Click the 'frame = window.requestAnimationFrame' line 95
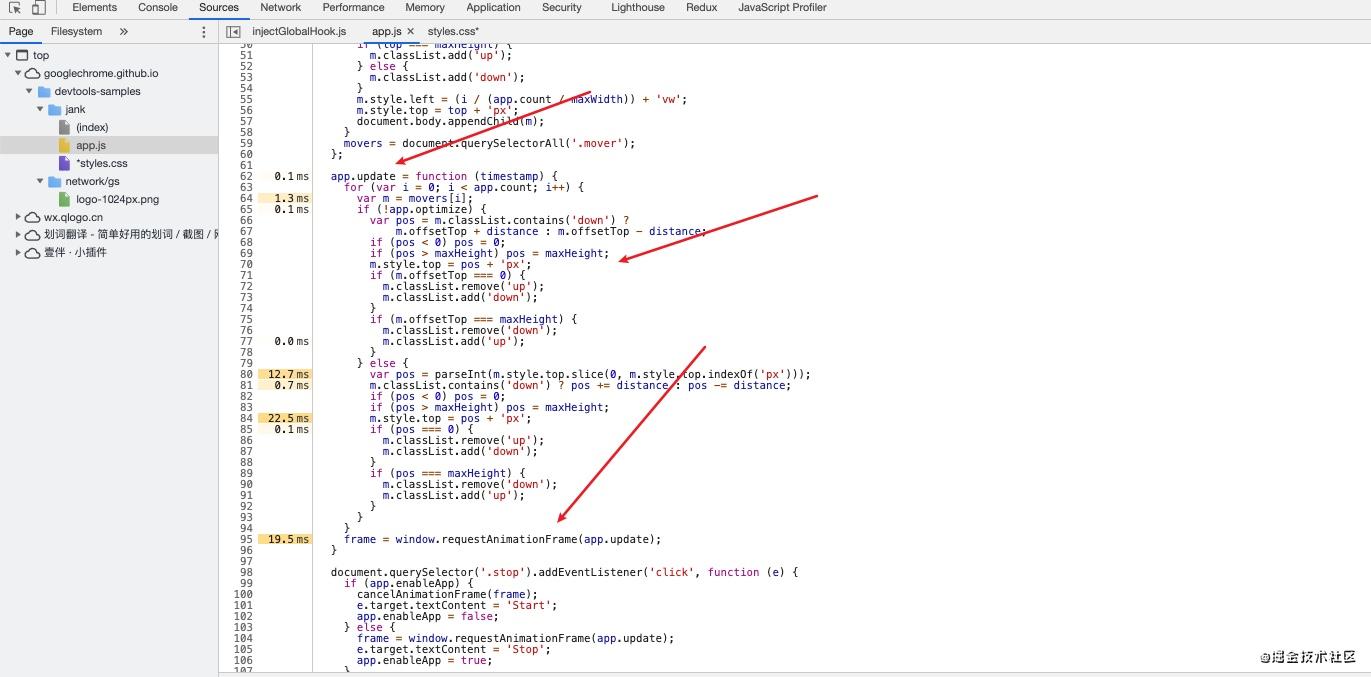Viewport: 1371px width, 677px height. click(x=503, y=540)
